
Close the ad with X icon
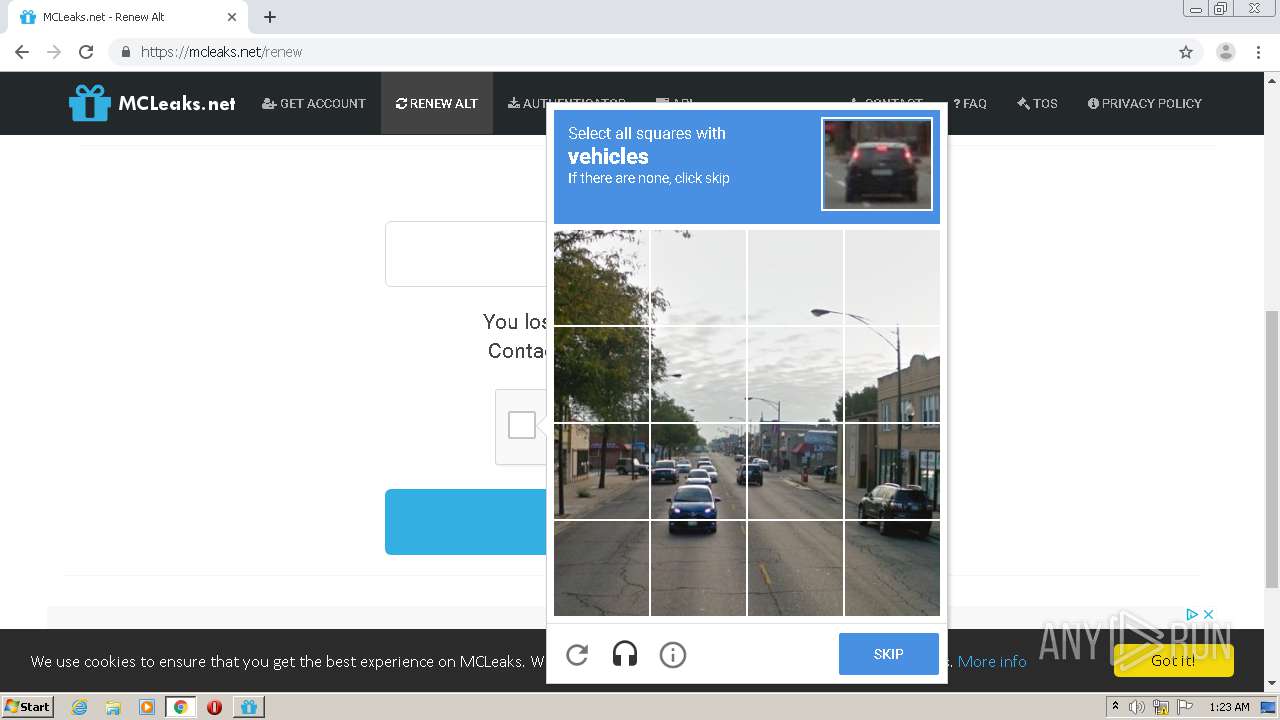pyautogui.click(x=1208, y=614)
